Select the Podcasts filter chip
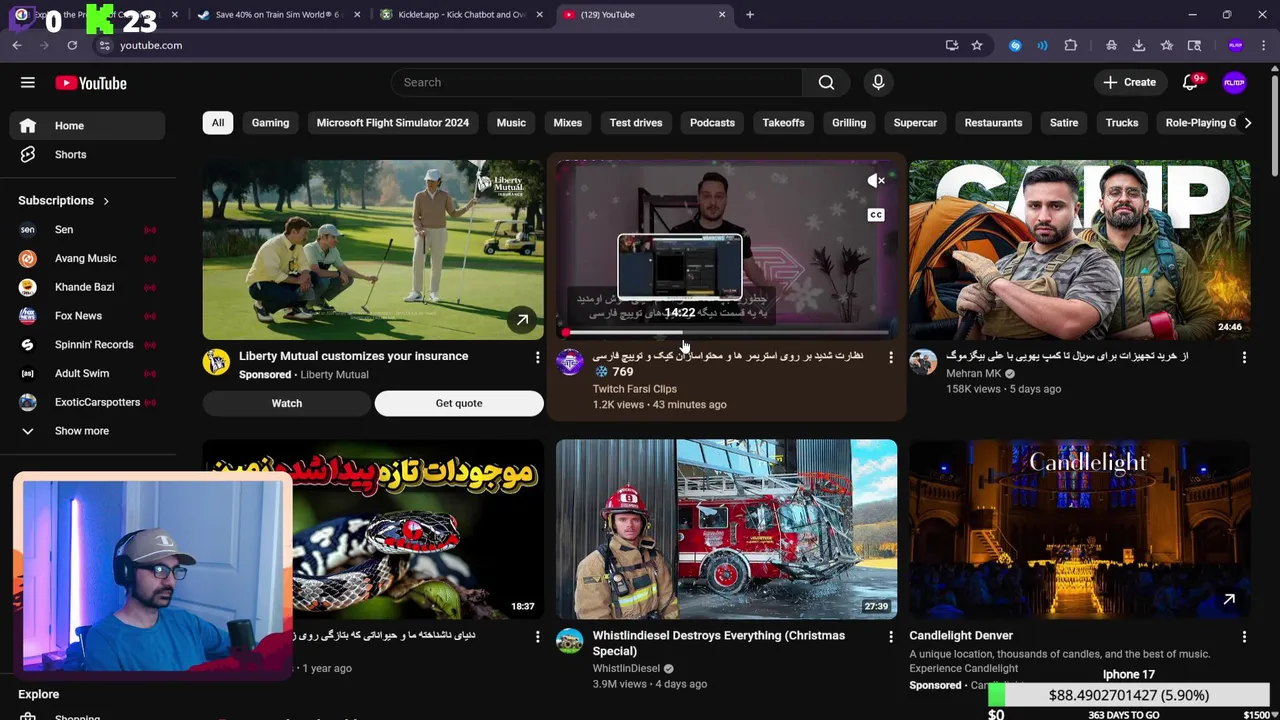Screen dimensions: 1280x720 click(712, 123)
